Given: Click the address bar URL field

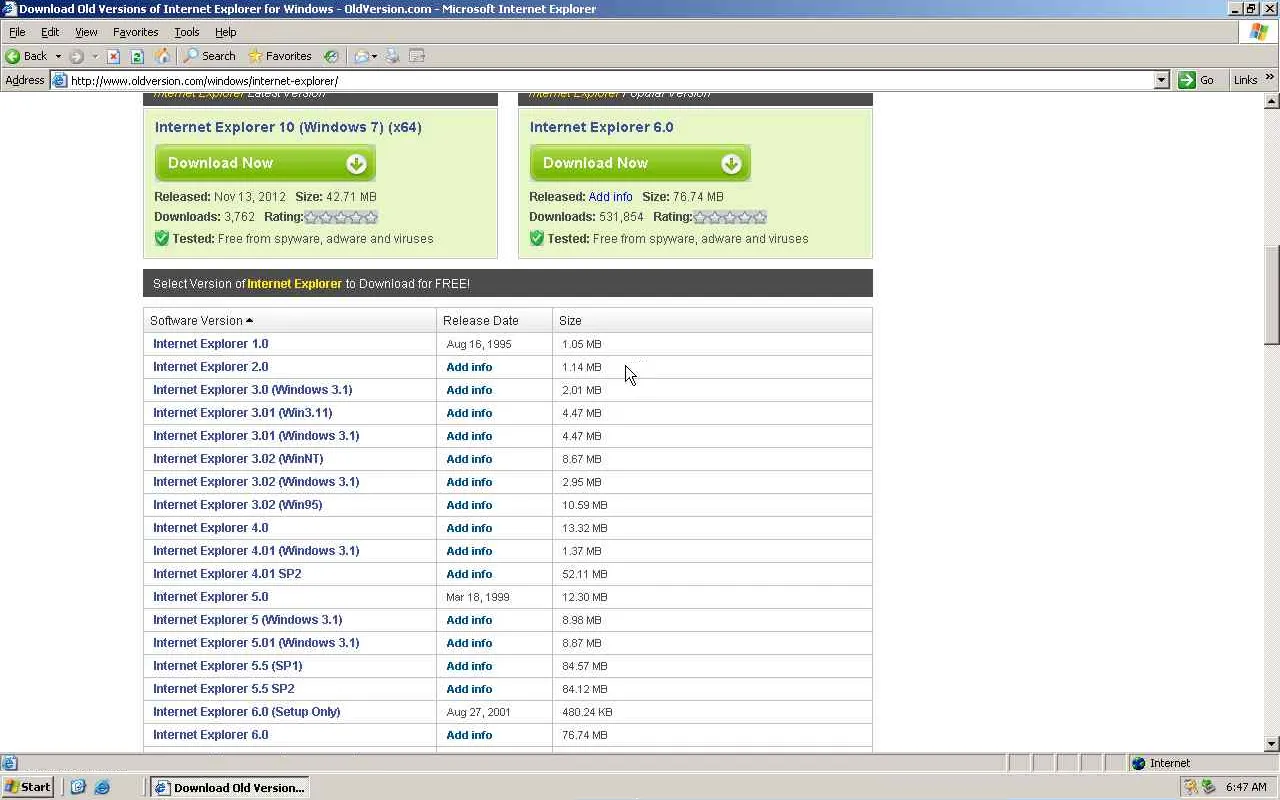Looking at the screenshot, I should point(610,80).
